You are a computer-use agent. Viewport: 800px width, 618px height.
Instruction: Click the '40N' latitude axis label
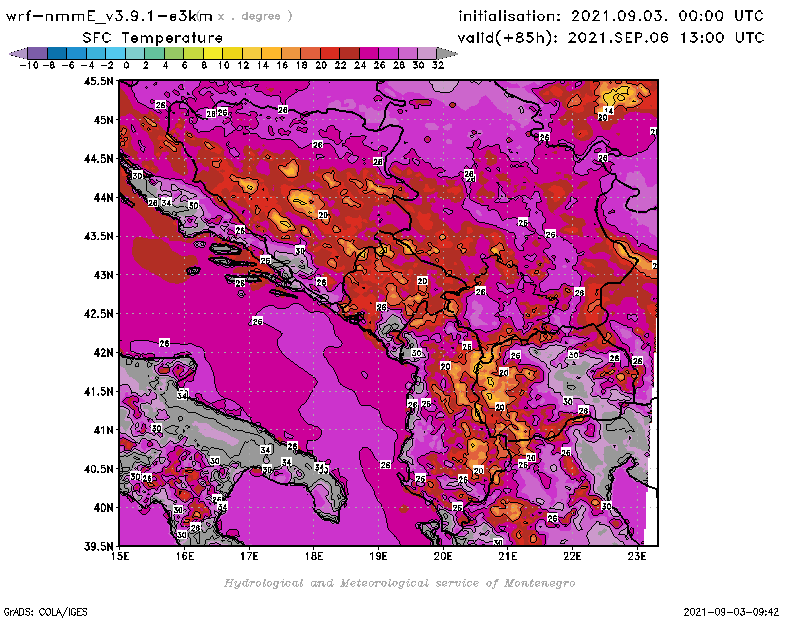tap(103, 507)
